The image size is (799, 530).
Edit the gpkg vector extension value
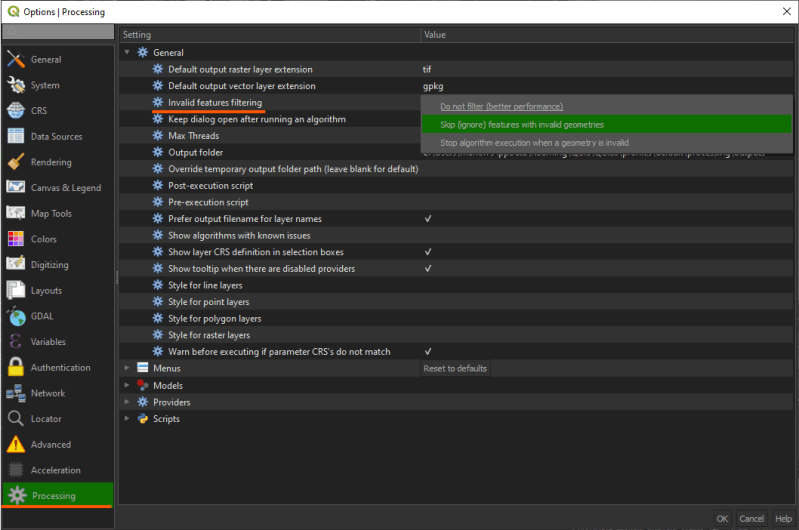point(606,86)
